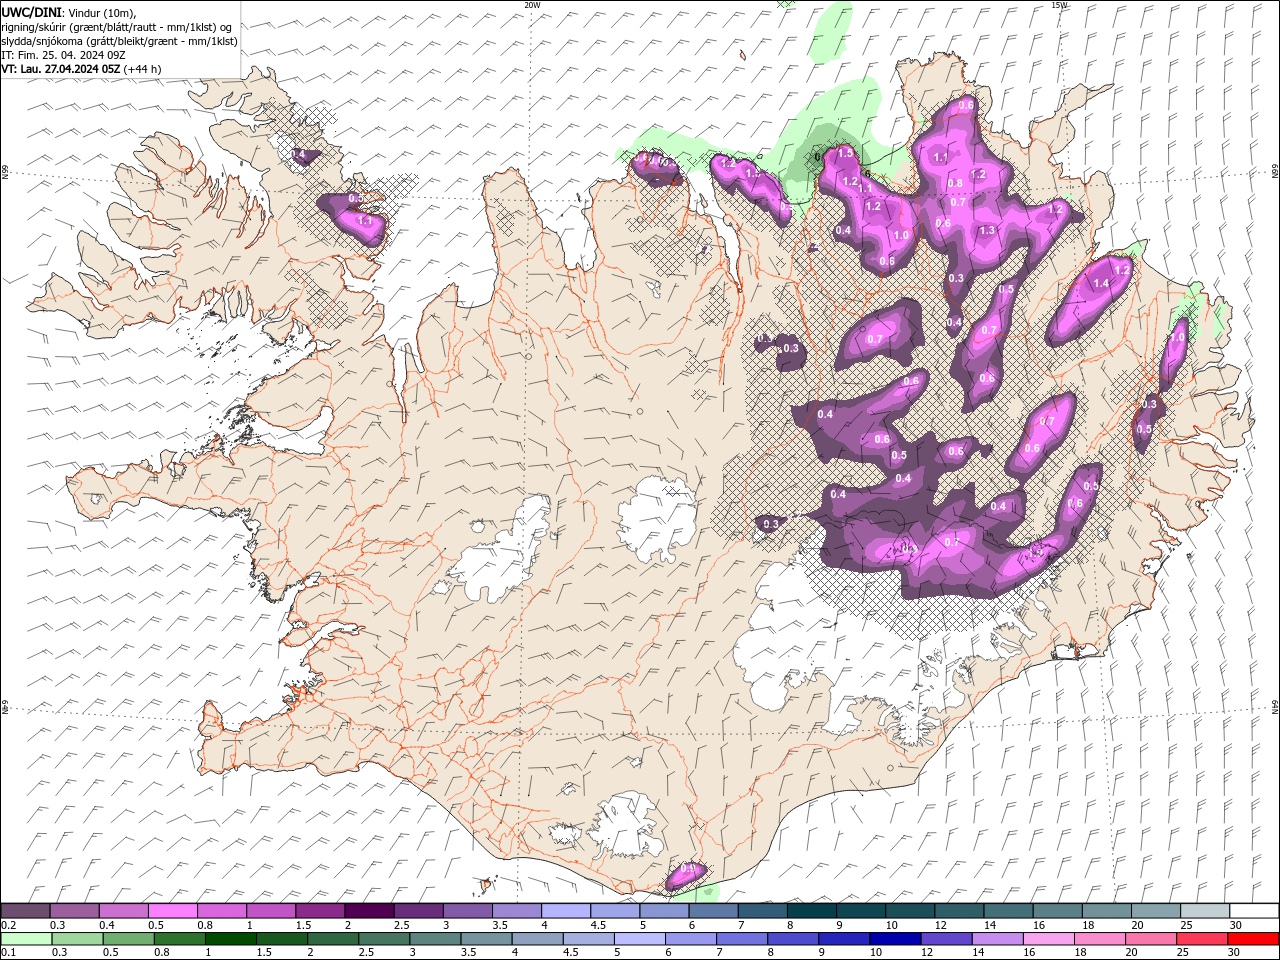Click the lower legend light pink swatch labeled 16
Screen dimensions: 1280x960
[1048, 939]
